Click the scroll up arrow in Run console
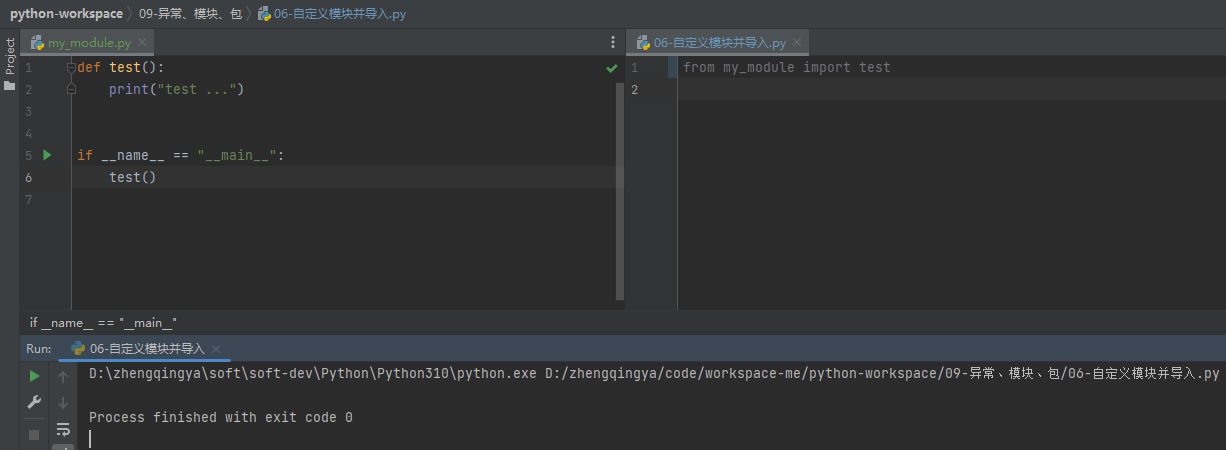1226x450 pixels. pyautogui.click(x=63, y=376)
